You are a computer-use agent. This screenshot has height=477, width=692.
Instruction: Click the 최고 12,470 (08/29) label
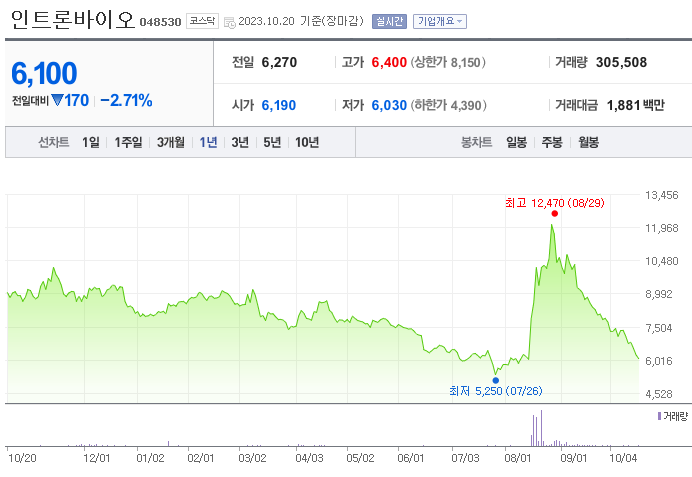tap(555, 203)
